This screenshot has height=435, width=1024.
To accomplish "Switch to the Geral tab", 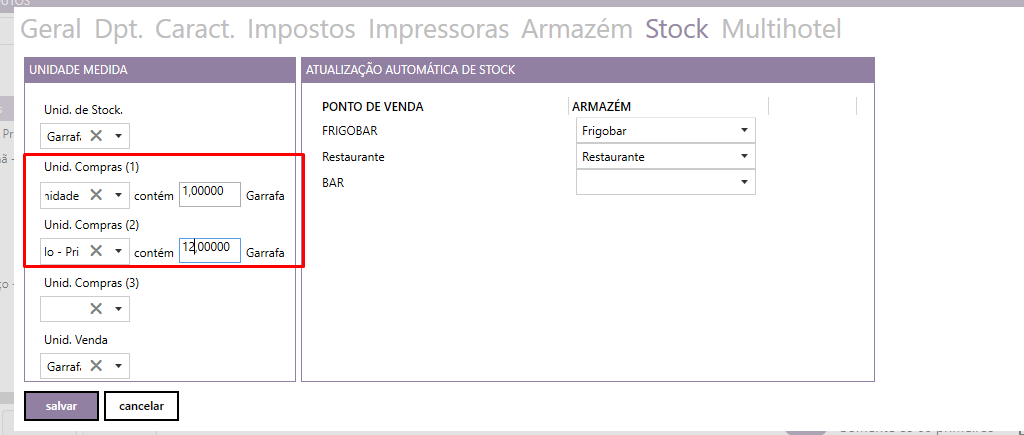I will click(51, 28).
